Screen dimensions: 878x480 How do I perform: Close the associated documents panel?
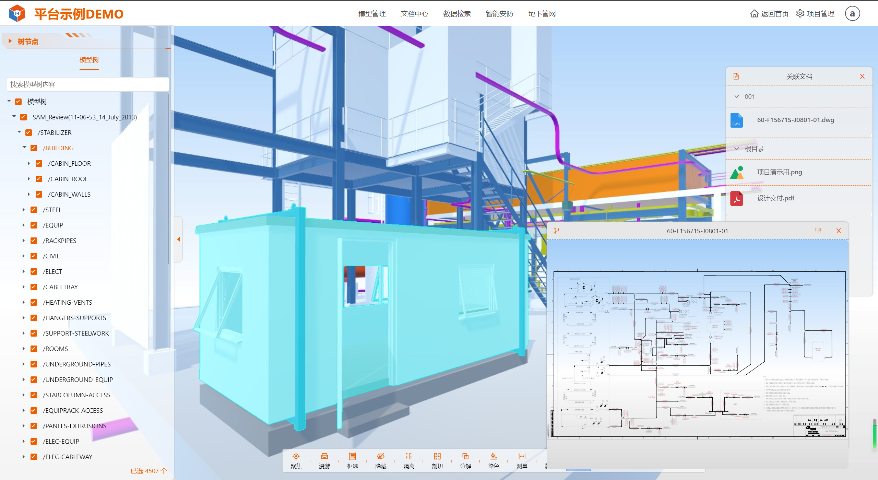(862, 76)
